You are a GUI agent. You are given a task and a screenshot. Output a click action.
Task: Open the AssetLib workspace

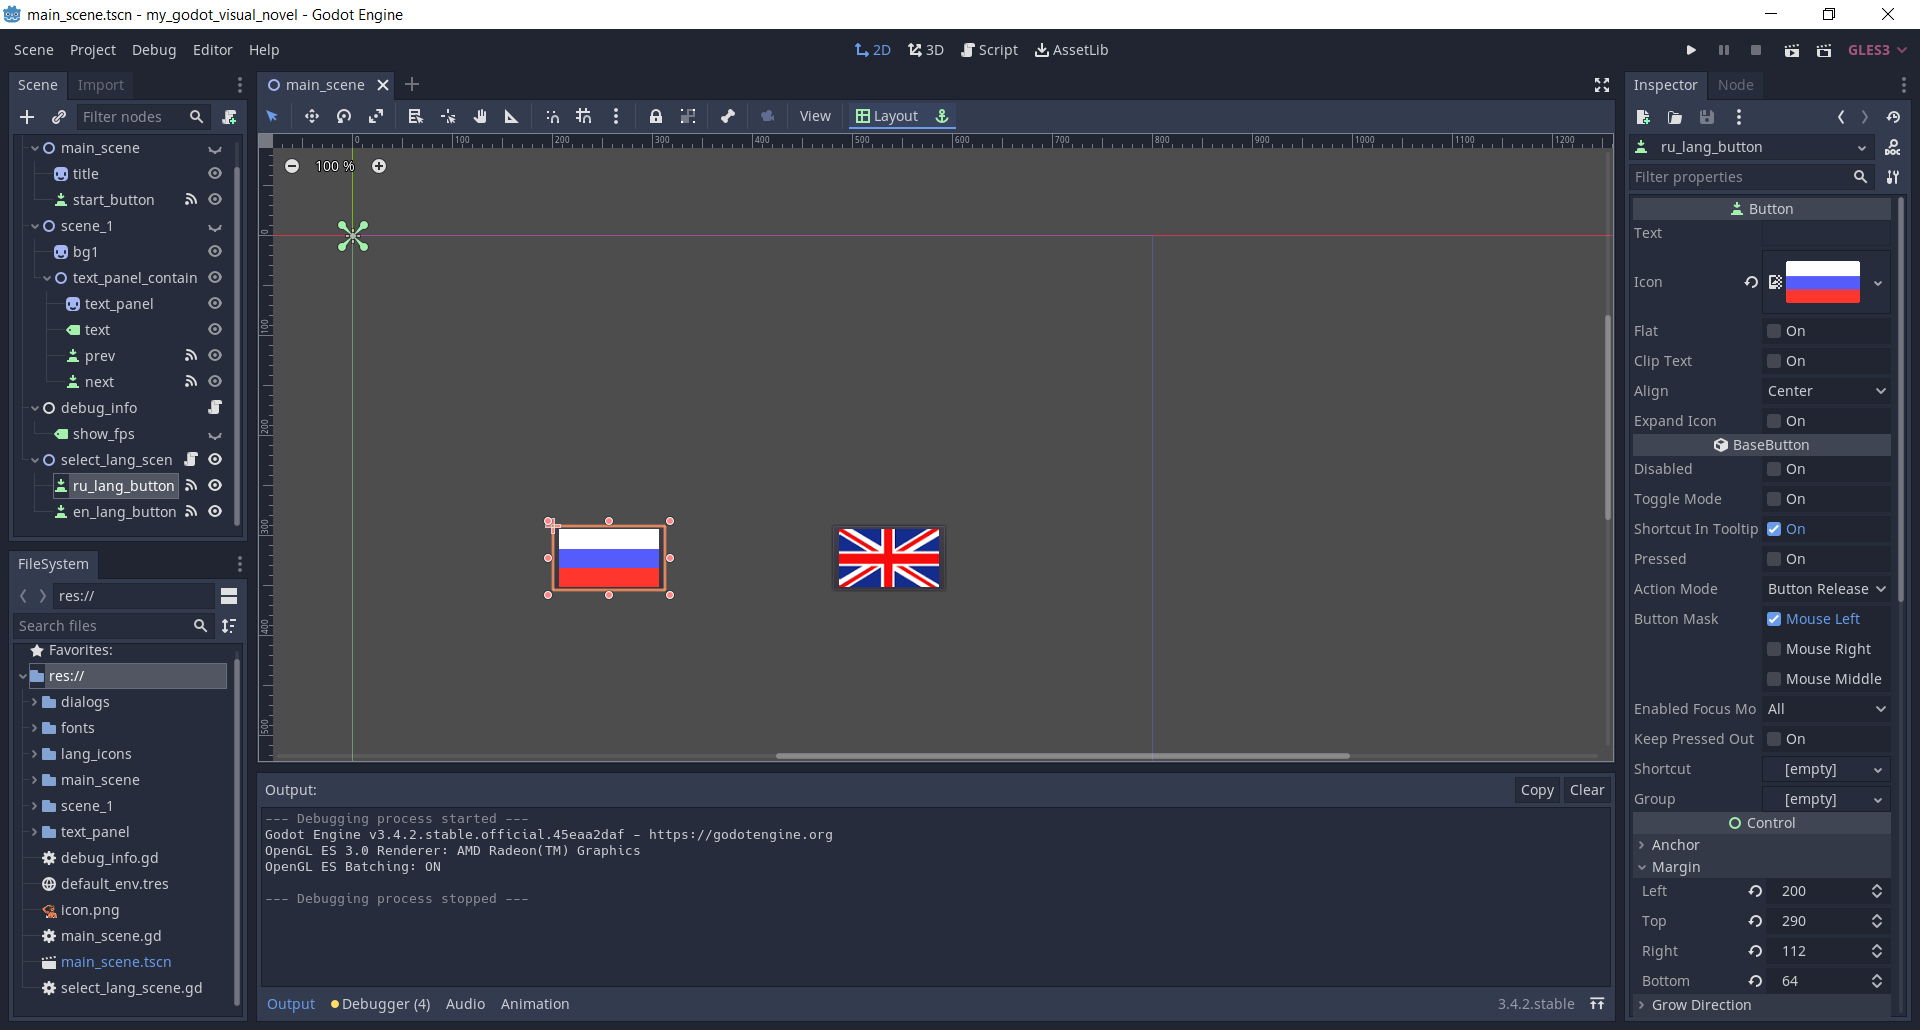[x=1071, y=50]
